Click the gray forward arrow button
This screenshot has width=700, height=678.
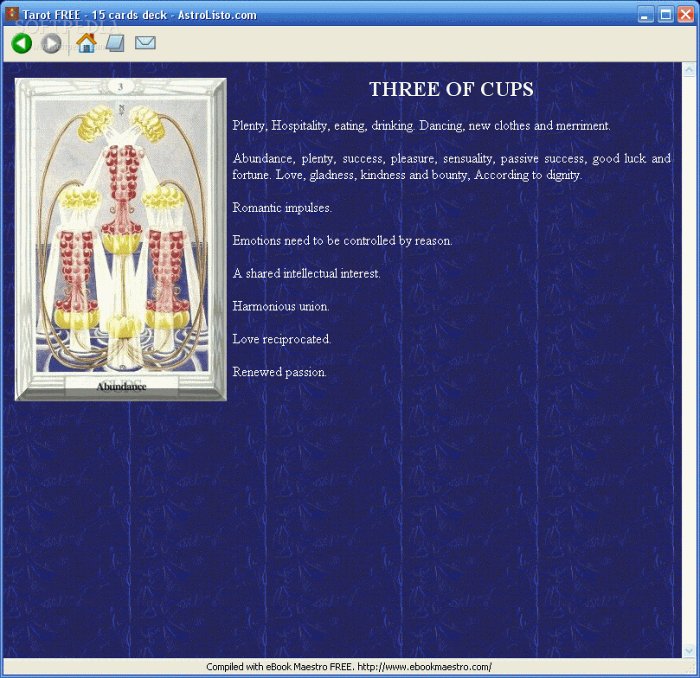coord(51,43)
